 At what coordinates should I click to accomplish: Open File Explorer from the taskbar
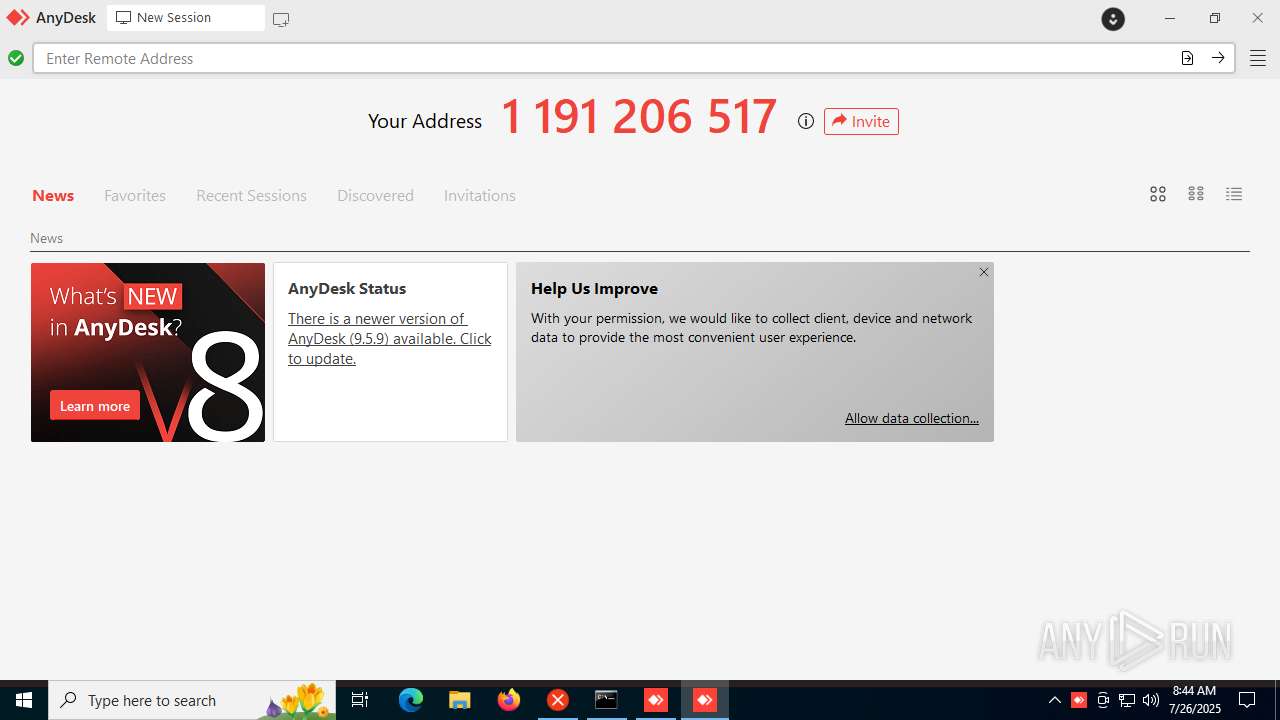point(460,700)
